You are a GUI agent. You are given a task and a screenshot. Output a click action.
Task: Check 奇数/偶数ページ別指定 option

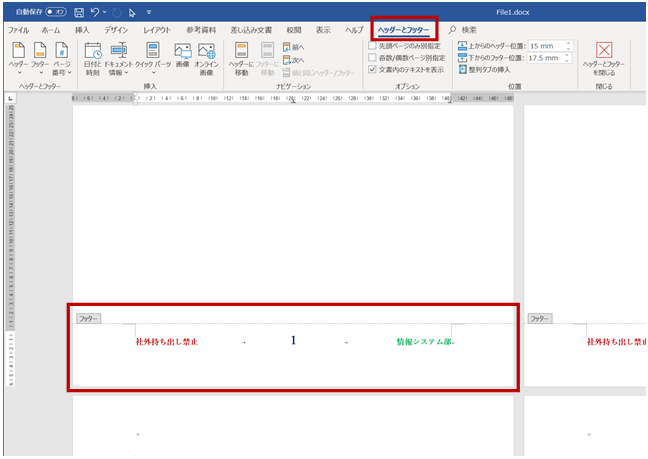point(373,58)
